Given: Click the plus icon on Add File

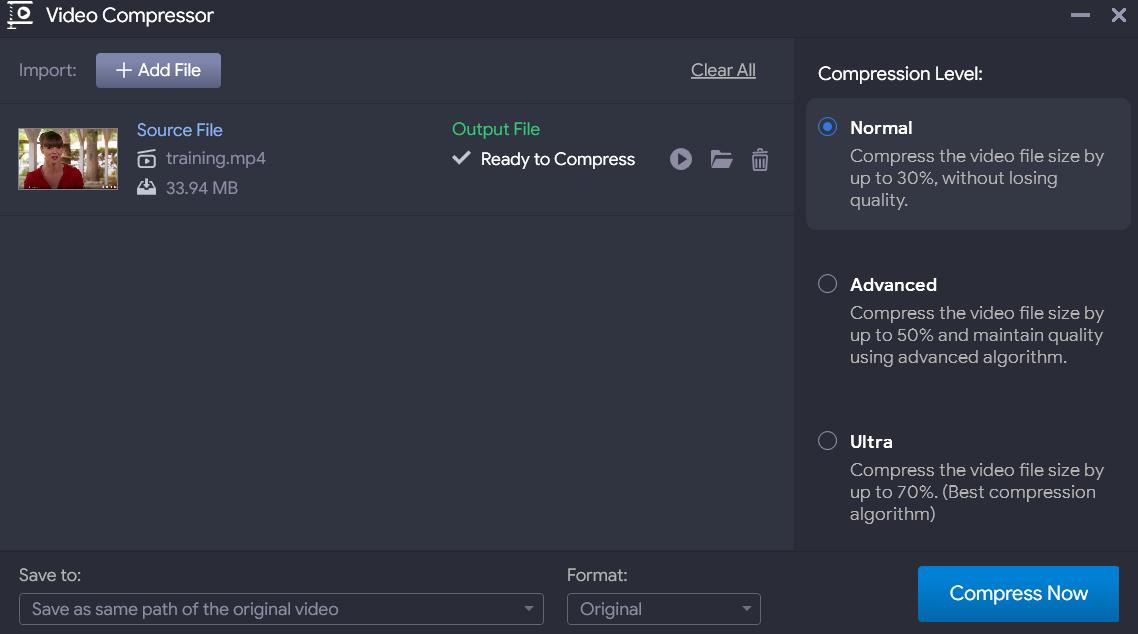Looking at the screenshot, I should [x=123, y=70].
